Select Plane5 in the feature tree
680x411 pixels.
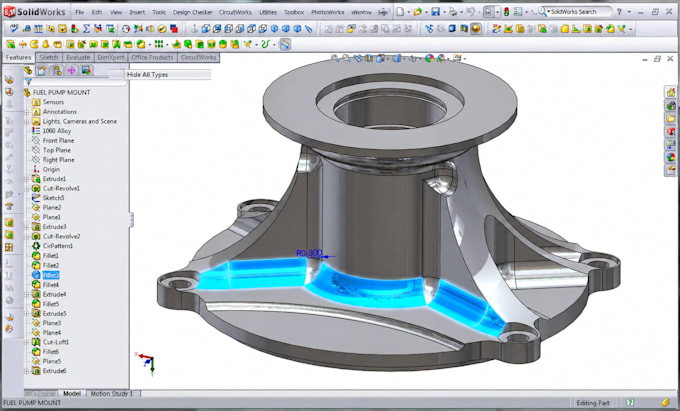point(52,361)
